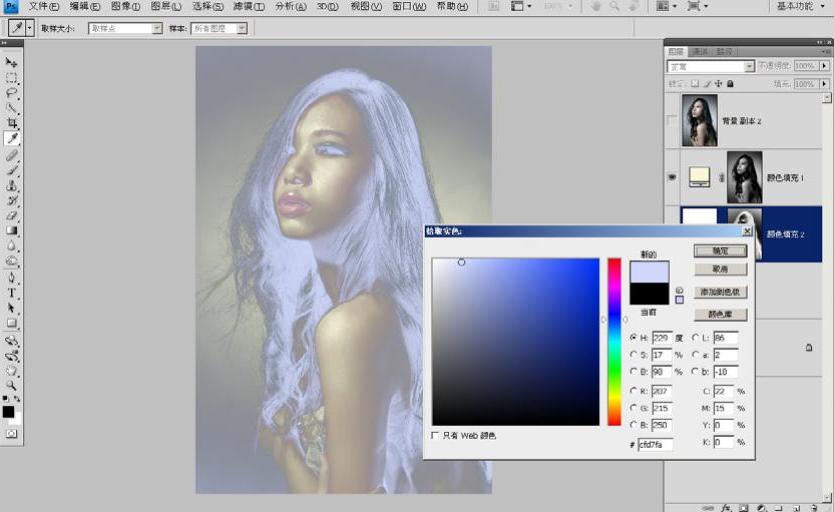Select the Eyedropper tool in toolbox
Screen dimensions: 834x512
click(11, 139)
